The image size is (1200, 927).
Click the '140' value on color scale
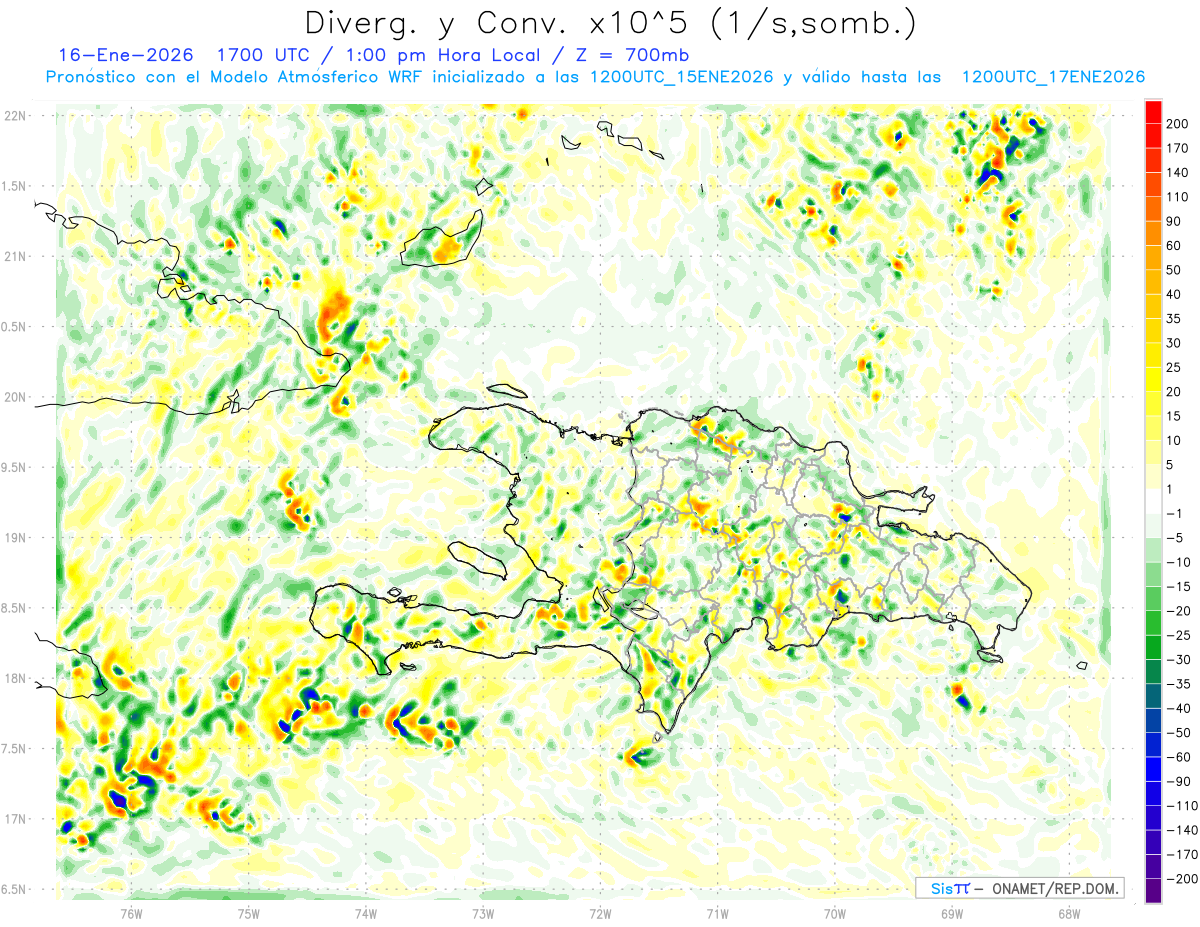click(x=1177, y=173)
